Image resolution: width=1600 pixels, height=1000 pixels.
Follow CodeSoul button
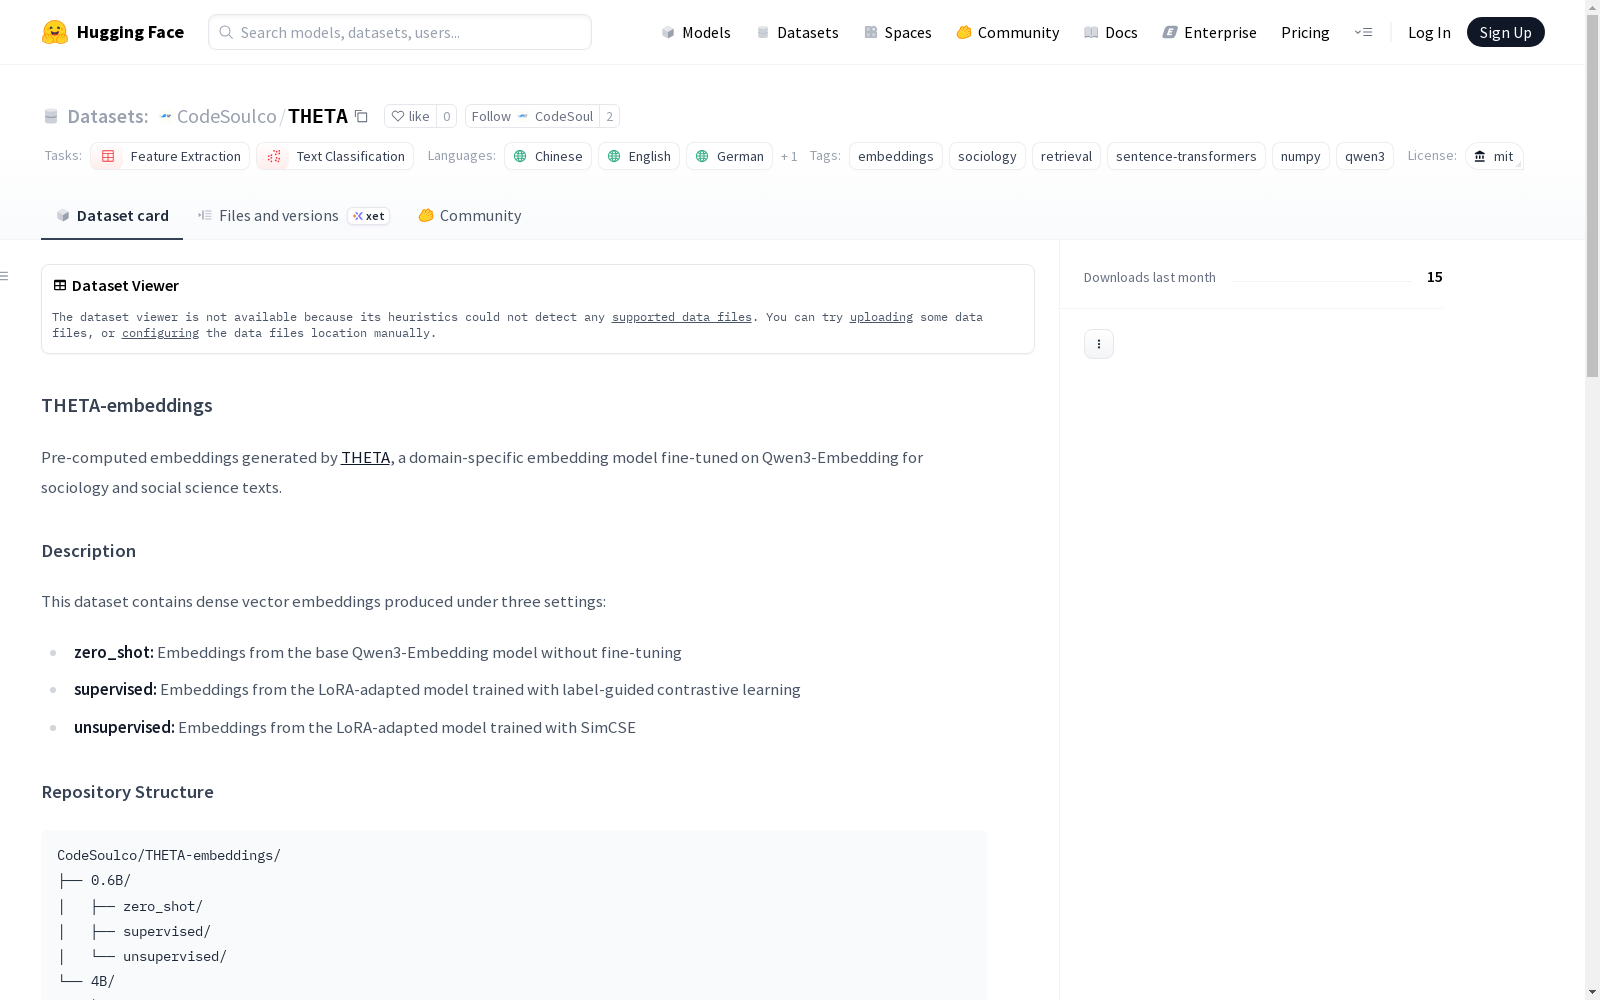pos(532,116)
